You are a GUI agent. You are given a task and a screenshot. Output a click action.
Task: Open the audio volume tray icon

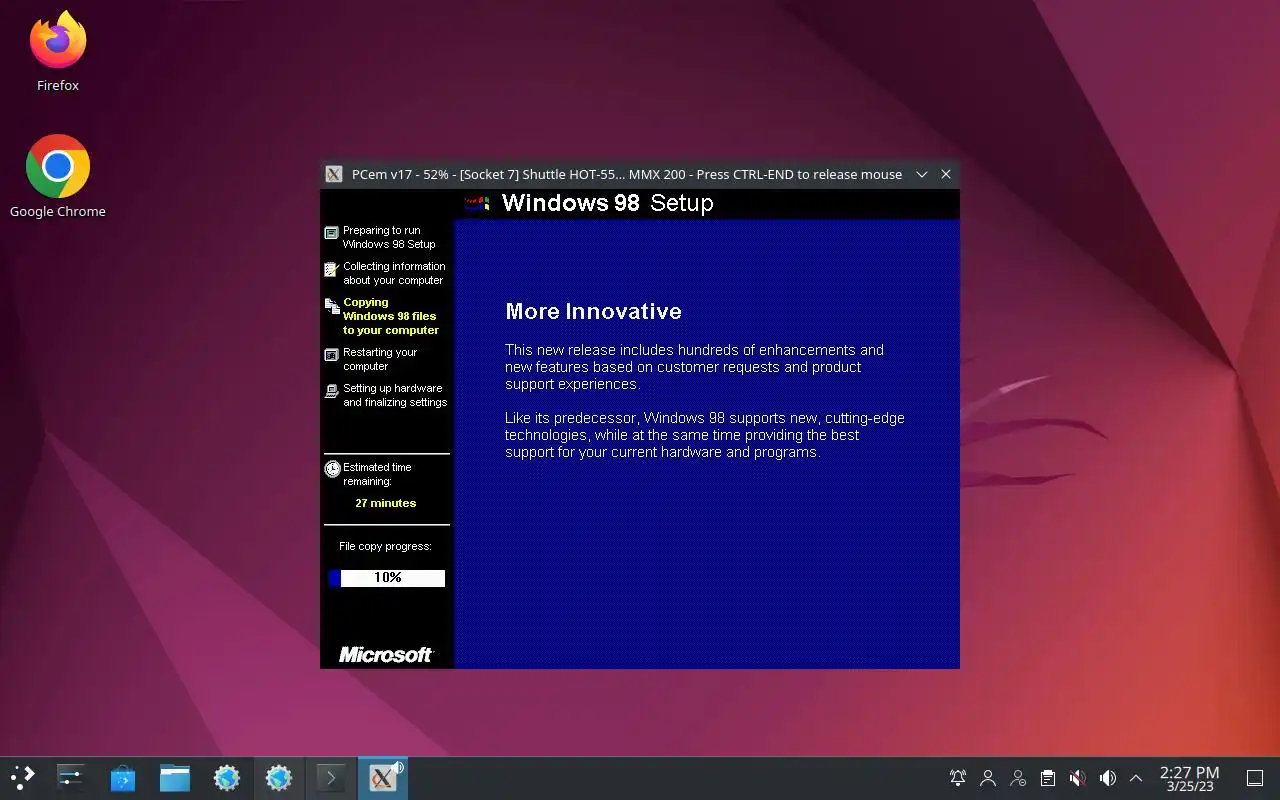1107,778
